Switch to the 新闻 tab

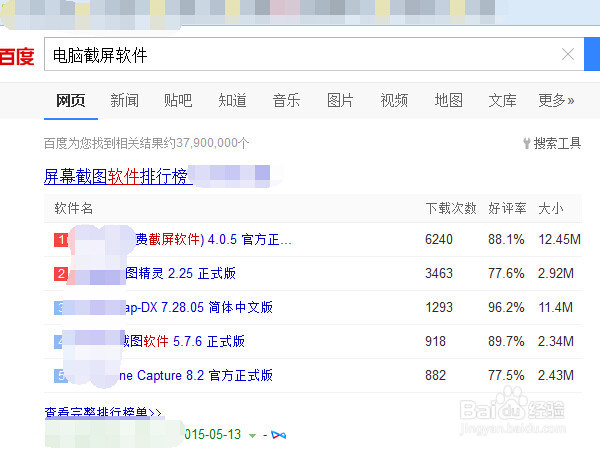pos(124,101)
